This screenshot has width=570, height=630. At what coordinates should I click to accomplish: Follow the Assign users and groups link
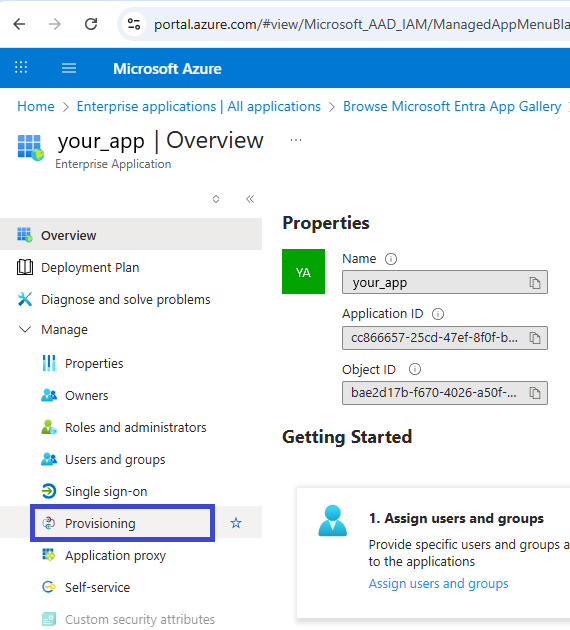[439, 583]
